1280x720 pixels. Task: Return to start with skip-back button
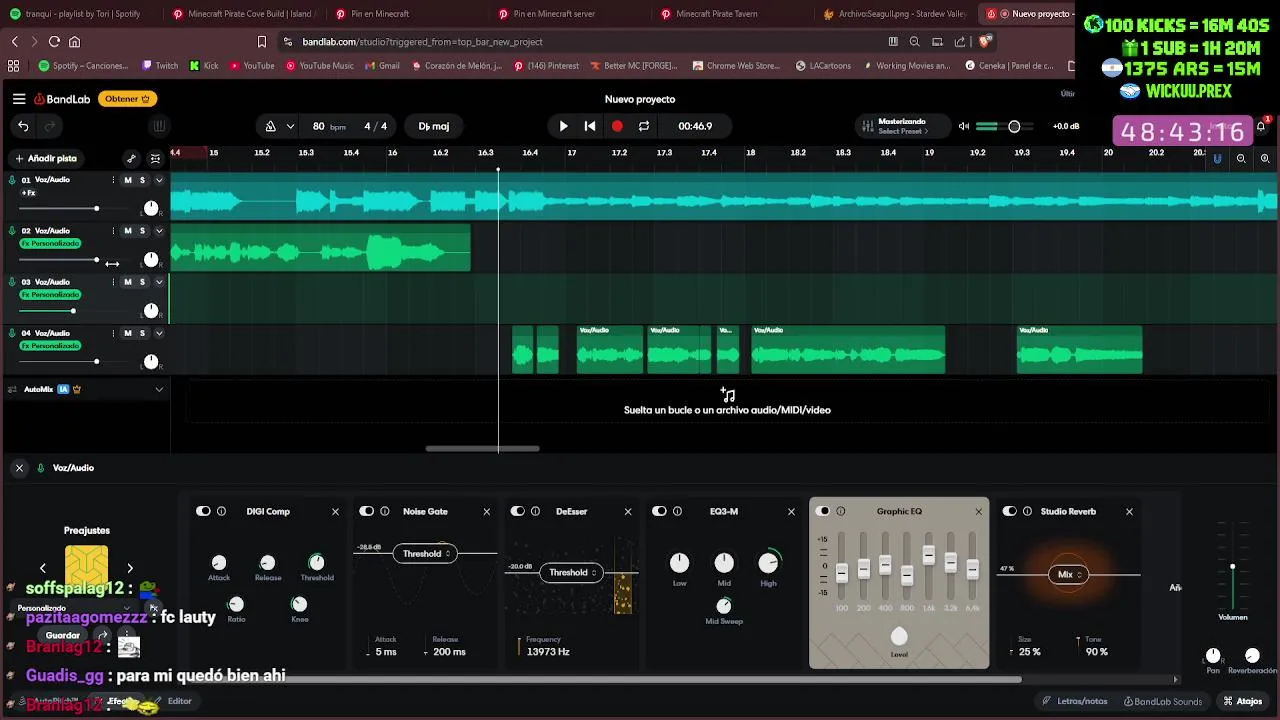(x=590, y=126)
